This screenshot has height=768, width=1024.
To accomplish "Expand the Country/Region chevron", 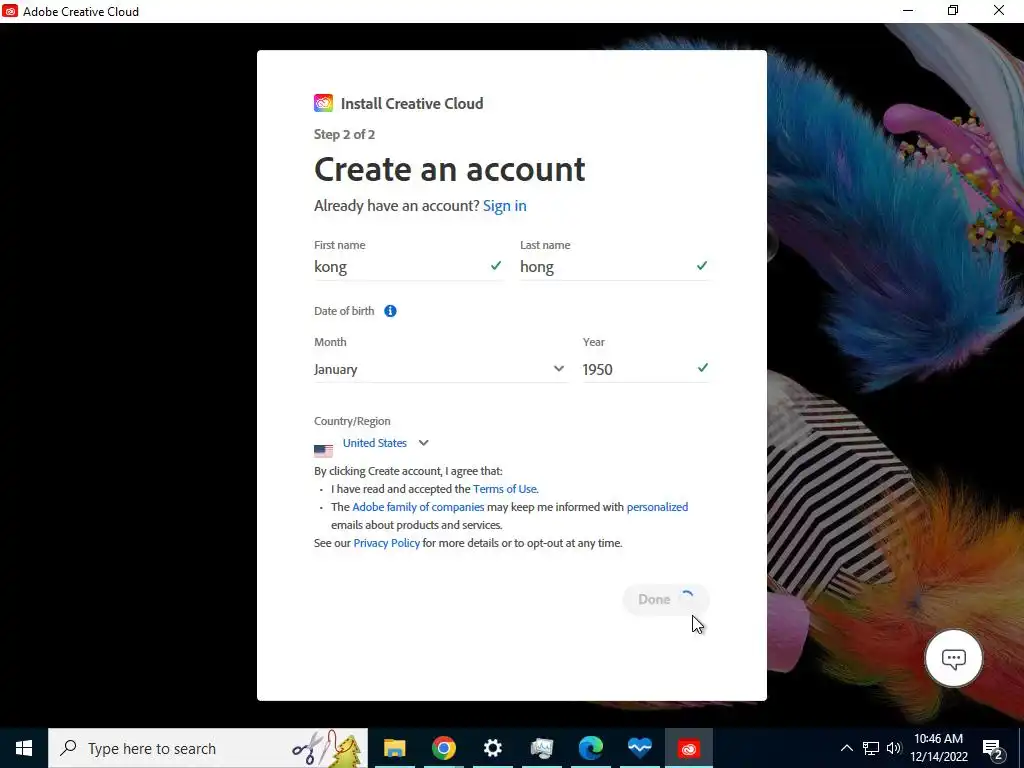I will [x=423, y=443].
